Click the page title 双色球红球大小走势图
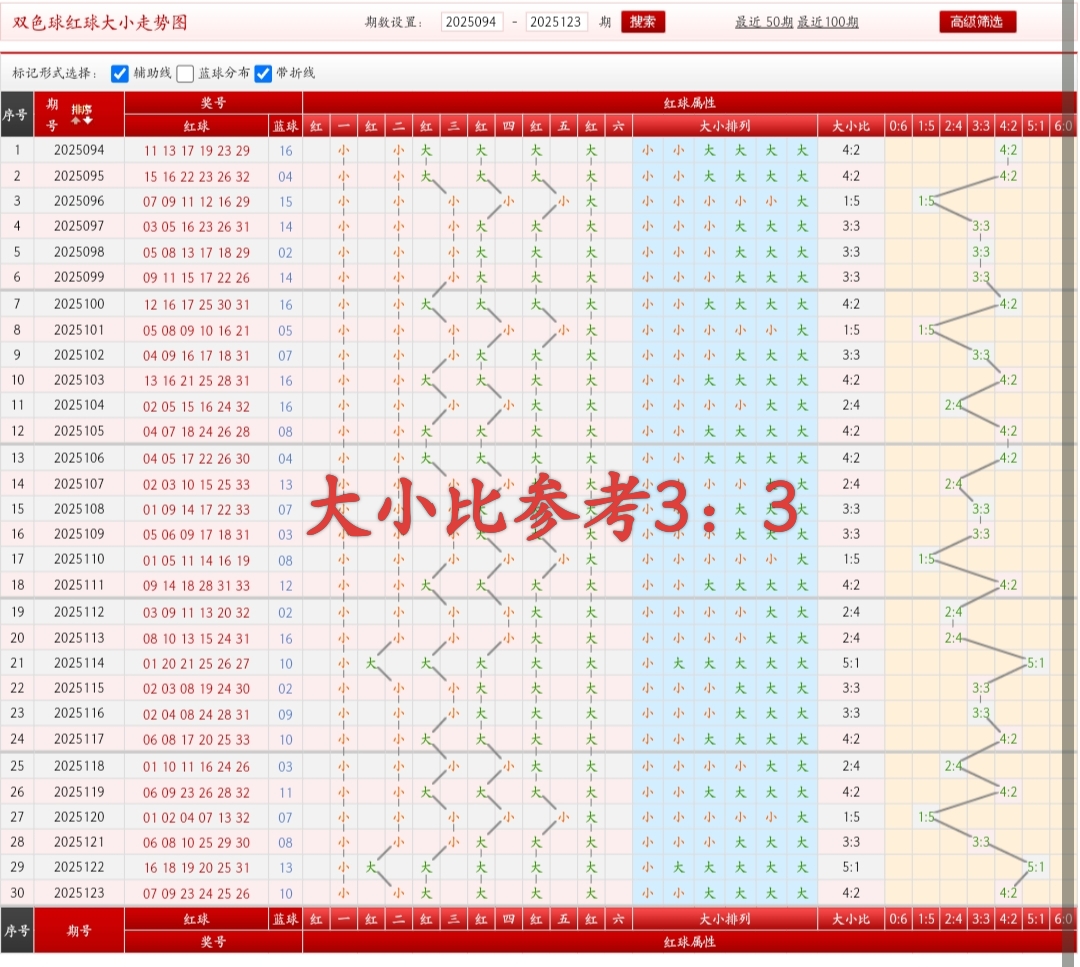The width and height of the screenshot is (1080, 967). (x=100, y=23)
